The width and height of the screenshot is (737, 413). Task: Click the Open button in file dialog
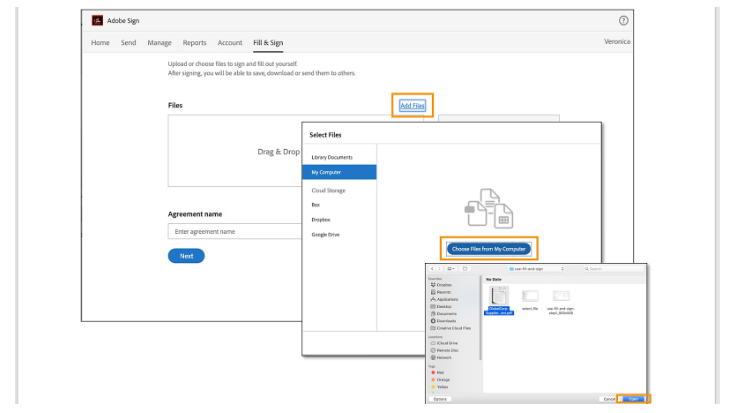click(633, 398)
